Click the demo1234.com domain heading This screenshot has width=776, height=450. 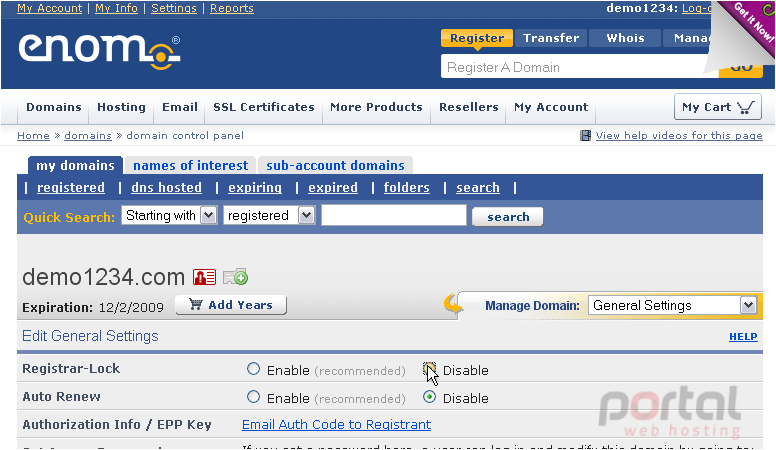click(103, 277)
